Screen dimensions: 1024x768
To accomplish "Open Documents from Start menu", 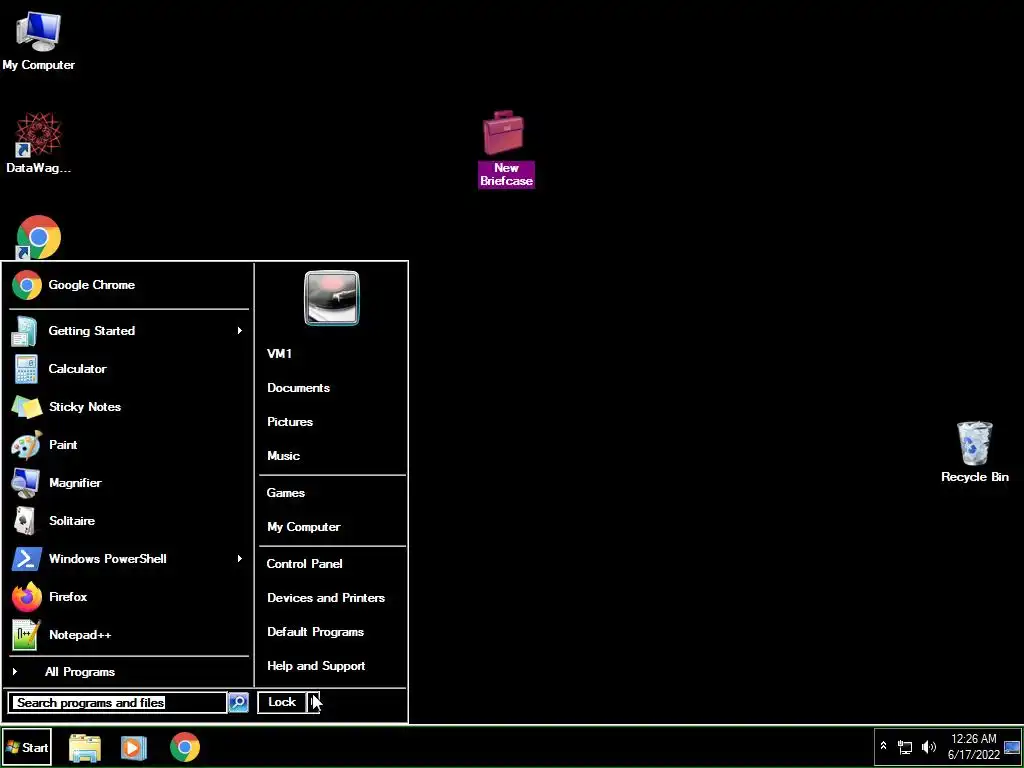I will point(298,388).
